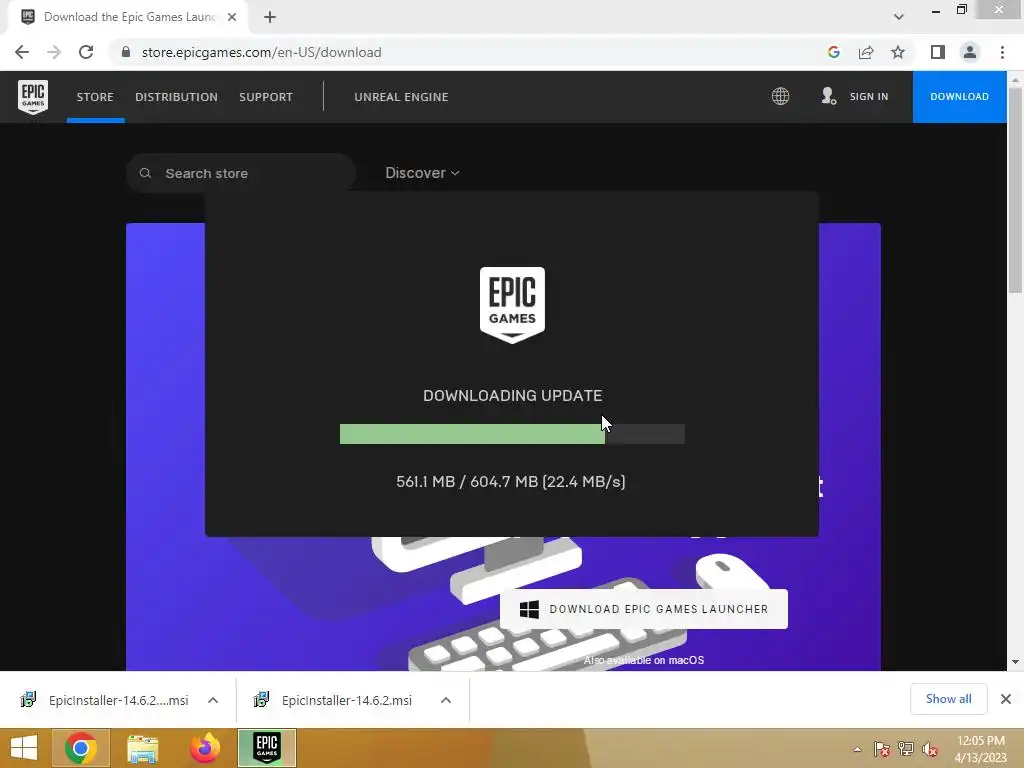This screenshot has height=768, width=1024.
Task: Open options chevron for EpicInstaller-14.6.2.msi
Action: click(446, 700)
